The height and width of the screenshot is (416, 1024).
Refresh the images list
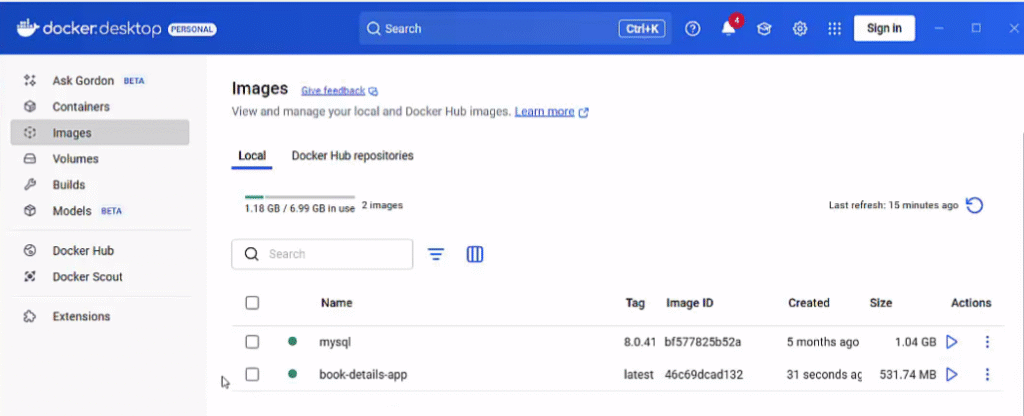974,206
